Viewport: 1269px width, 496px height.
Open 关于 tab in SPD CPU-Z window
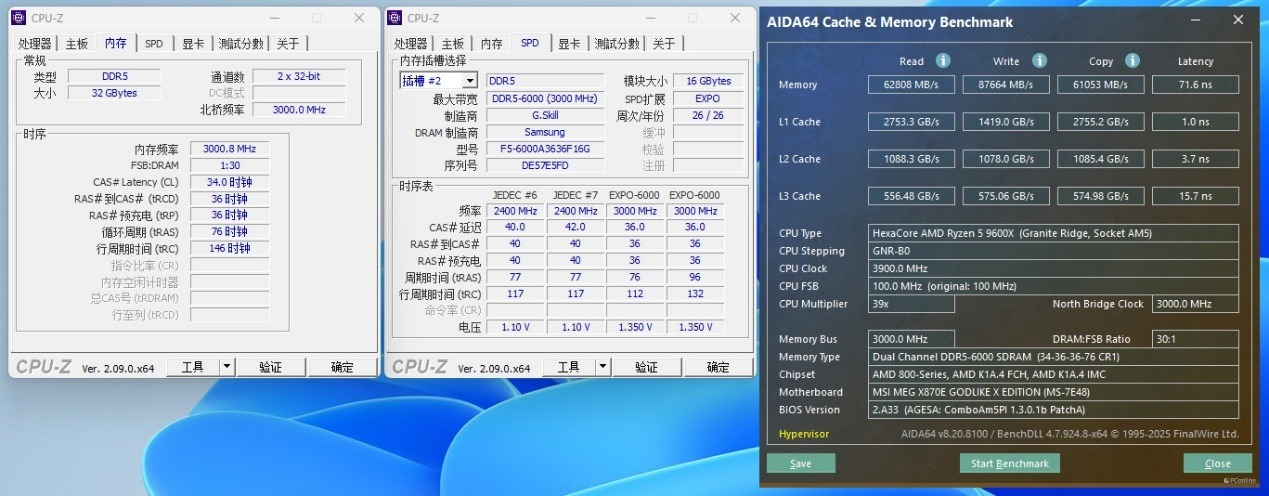click(x=664, y=44)
